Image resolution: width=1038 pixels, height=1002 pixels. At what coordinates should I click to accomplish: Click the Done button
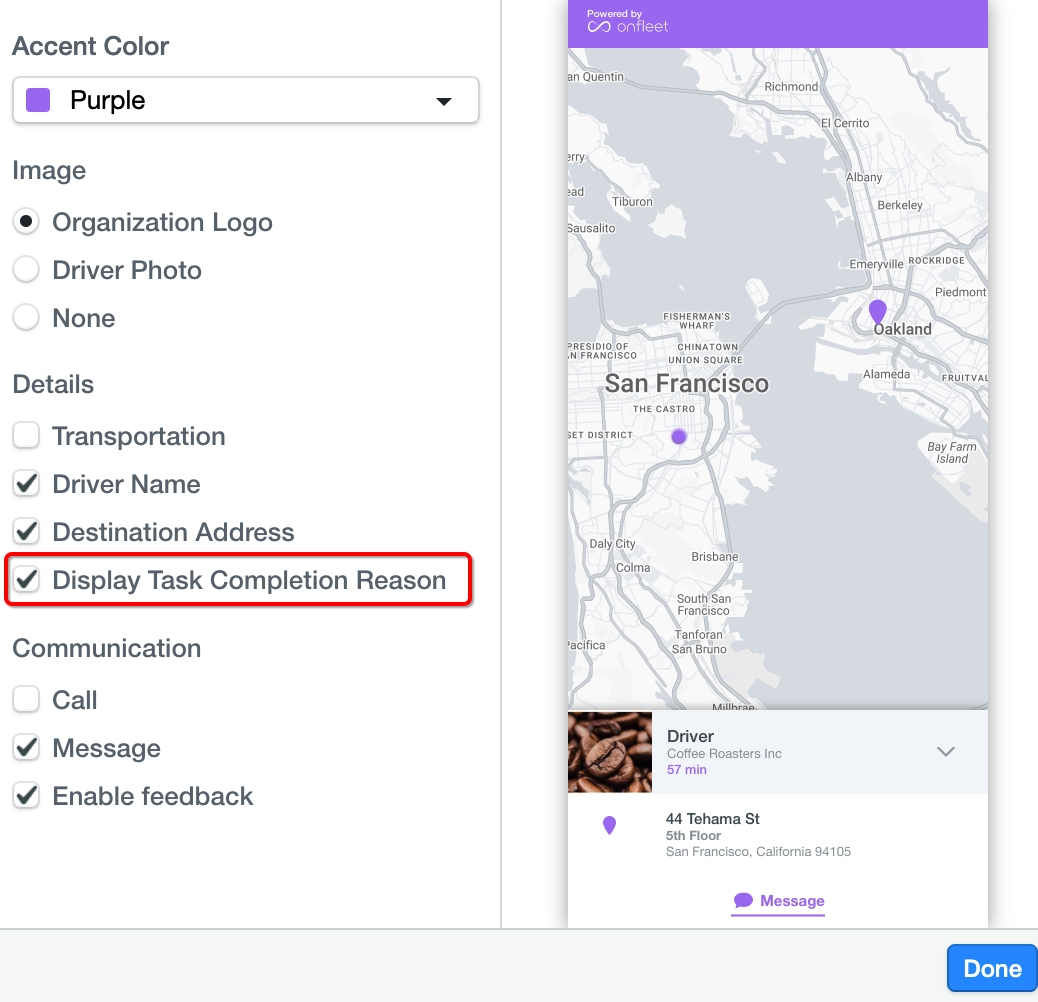[x=992, y=968]
